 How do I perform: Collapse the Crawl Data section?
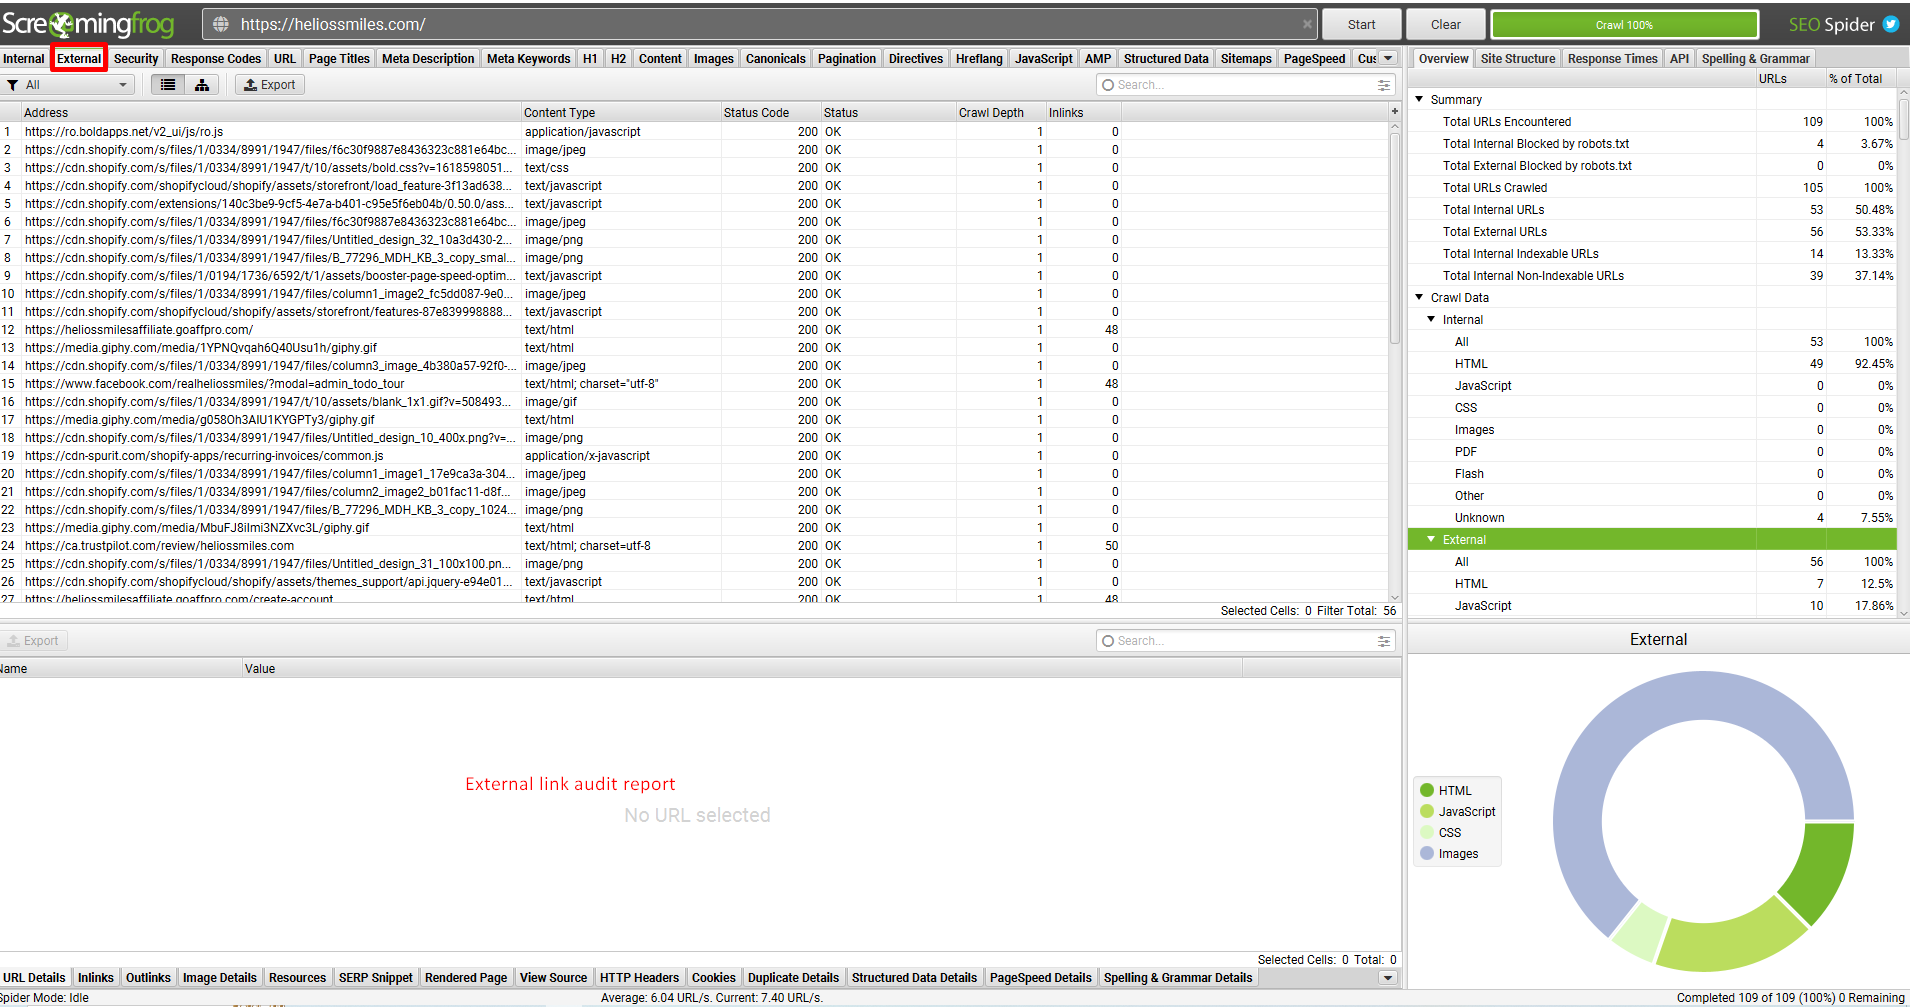1419,297
